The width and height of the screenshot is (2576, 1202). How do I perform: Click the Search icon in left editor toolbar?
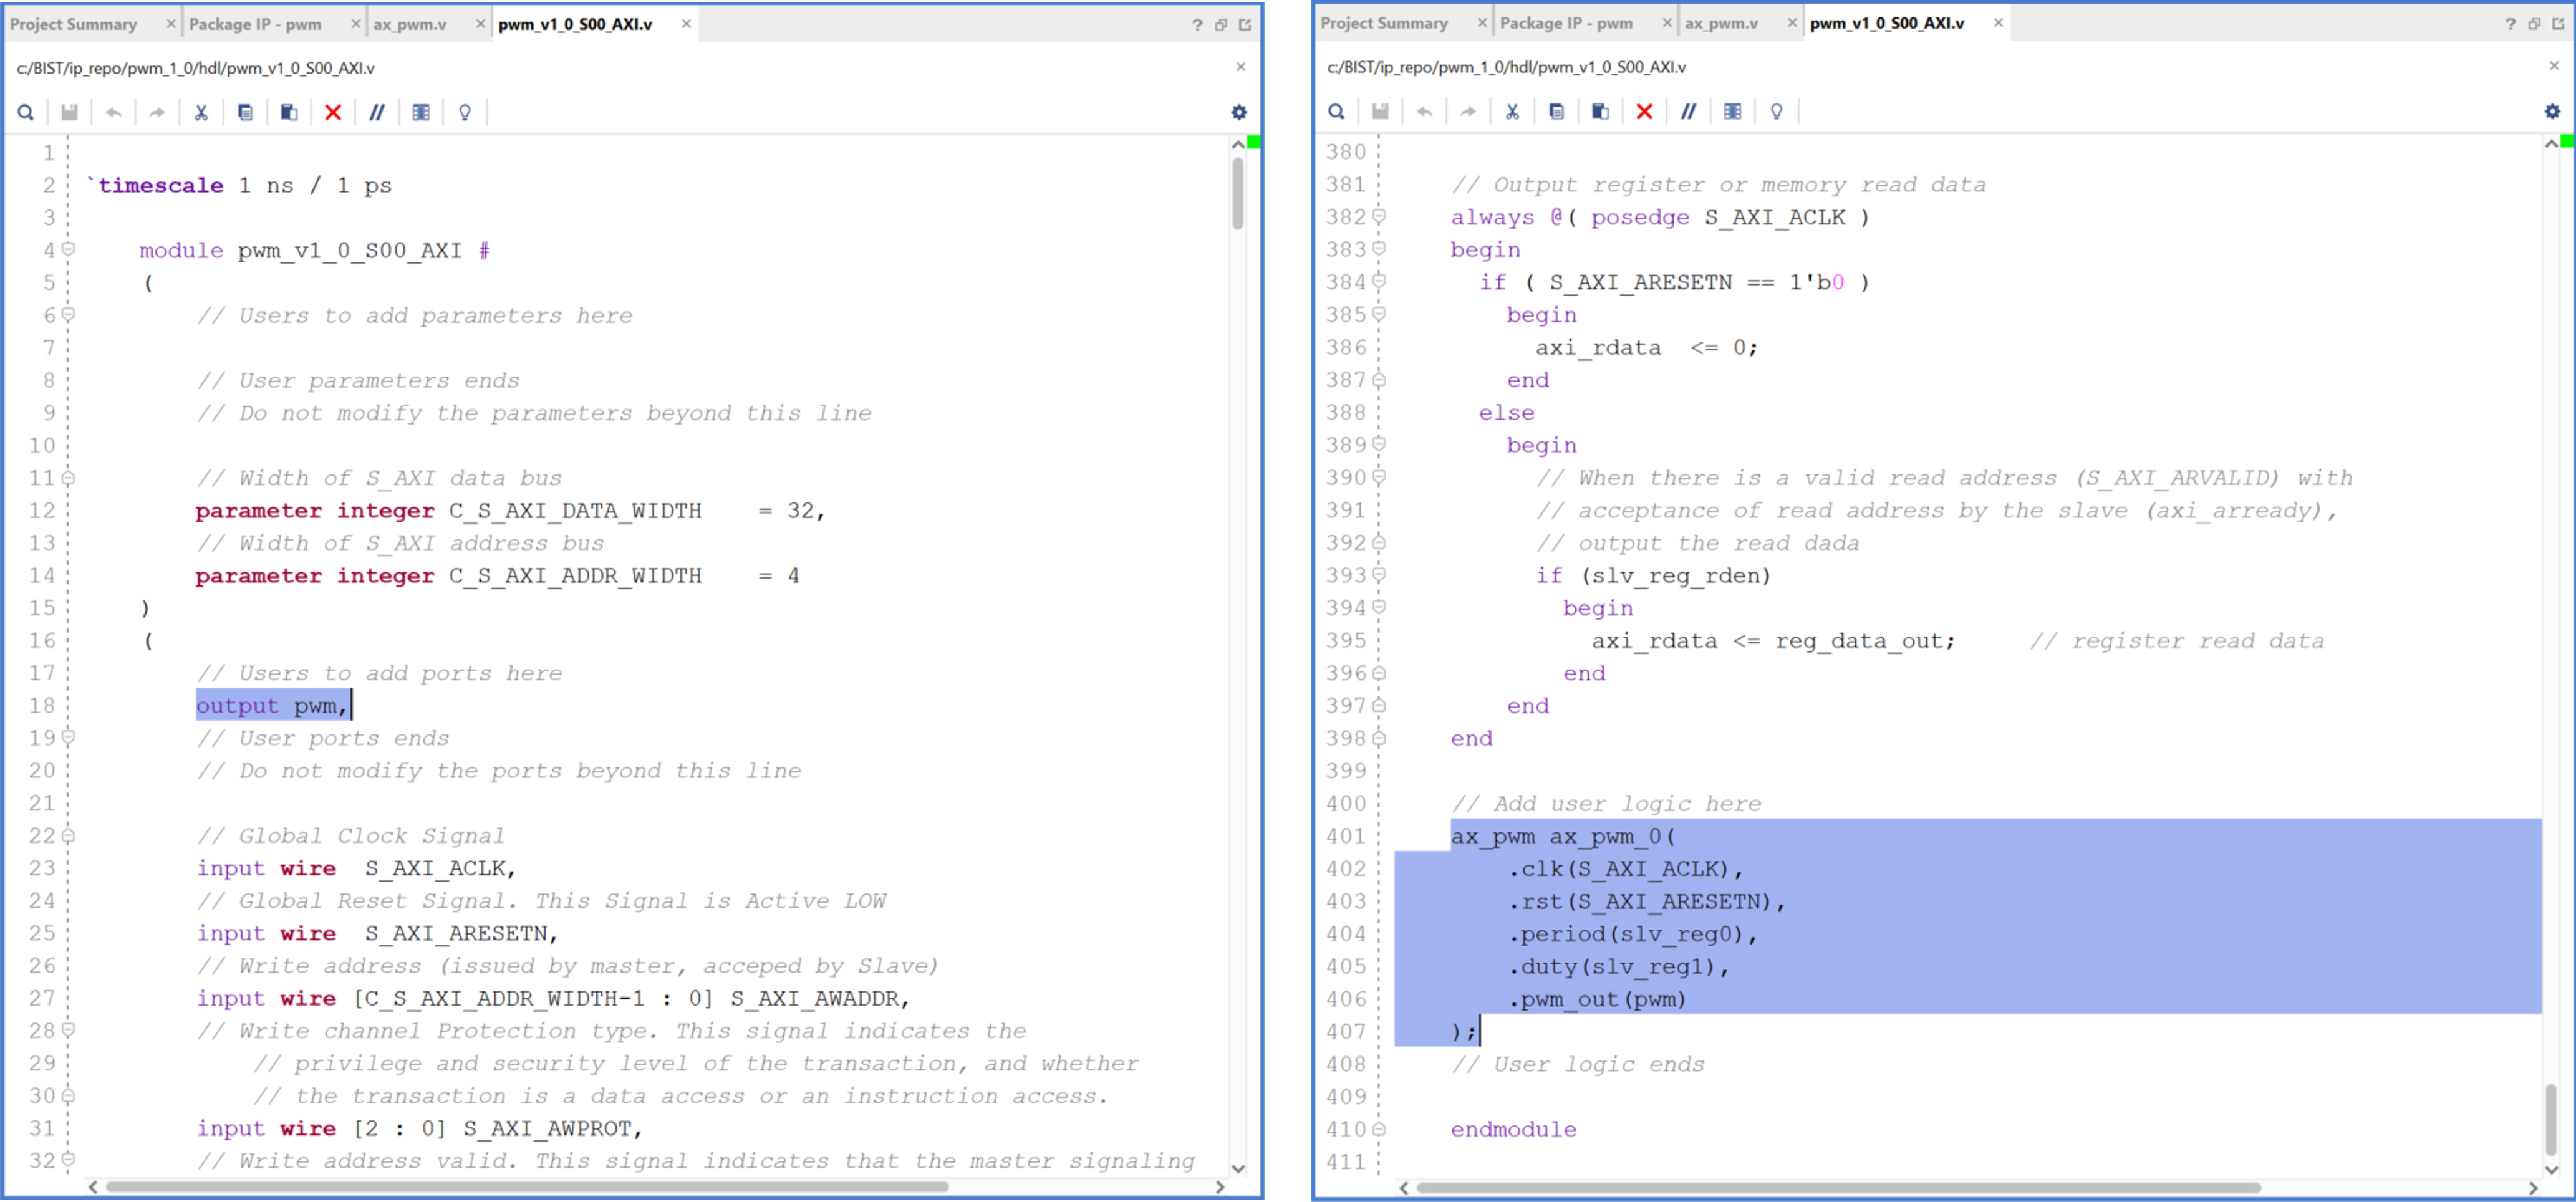[x=26, y=112]
